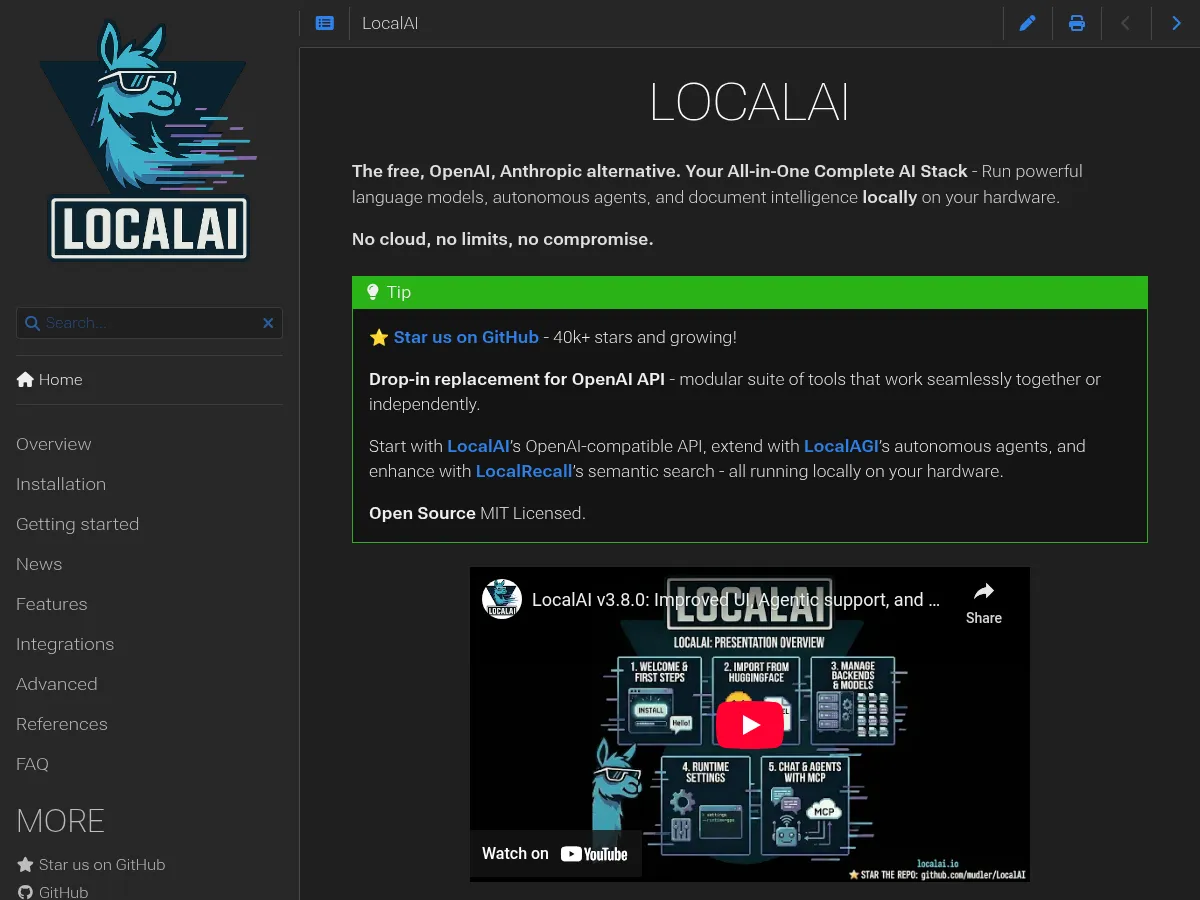Click the LocalAI llama logo
The height and width of the screenshot is (900, 1200).
(148, 140)
